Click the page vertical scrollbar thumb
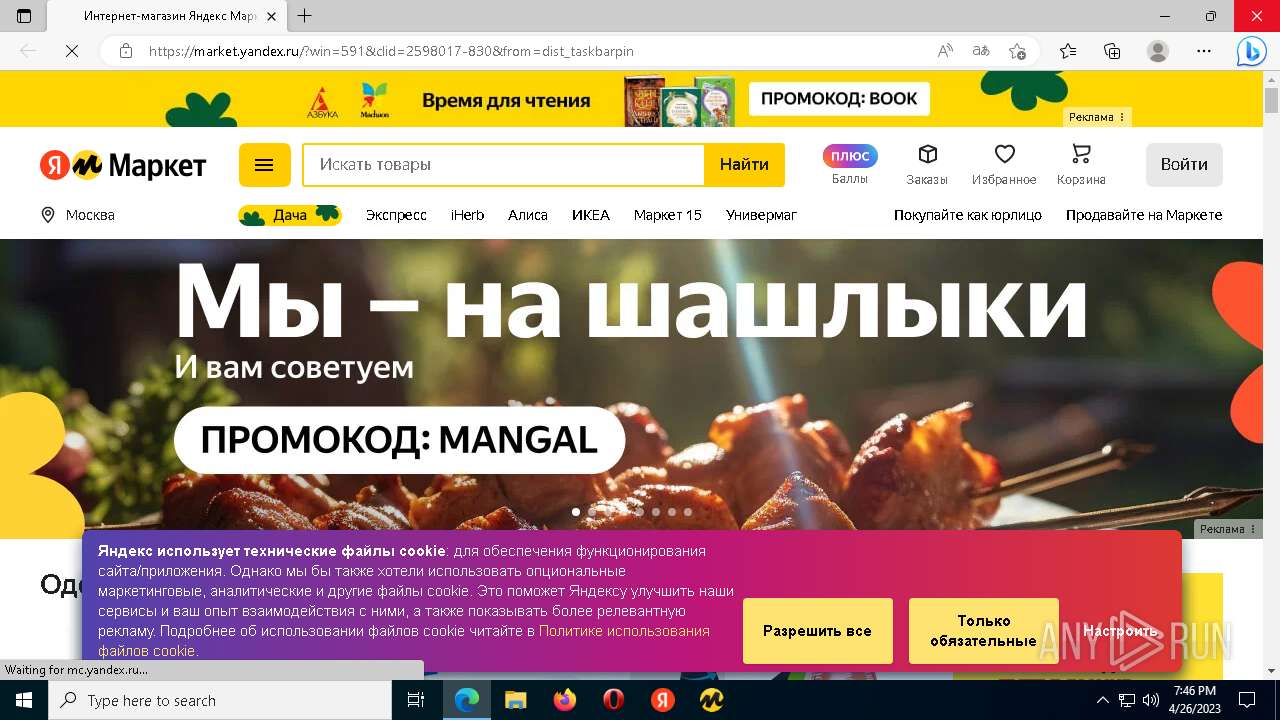The image size is (1280, 720). pos(1271,100)
